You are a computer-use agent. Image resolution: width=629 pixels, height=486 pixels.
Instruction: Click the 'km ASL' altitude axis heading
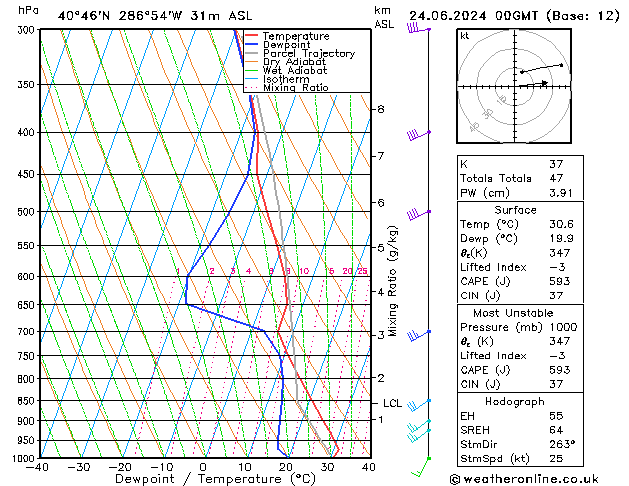[x=384, y=17]
